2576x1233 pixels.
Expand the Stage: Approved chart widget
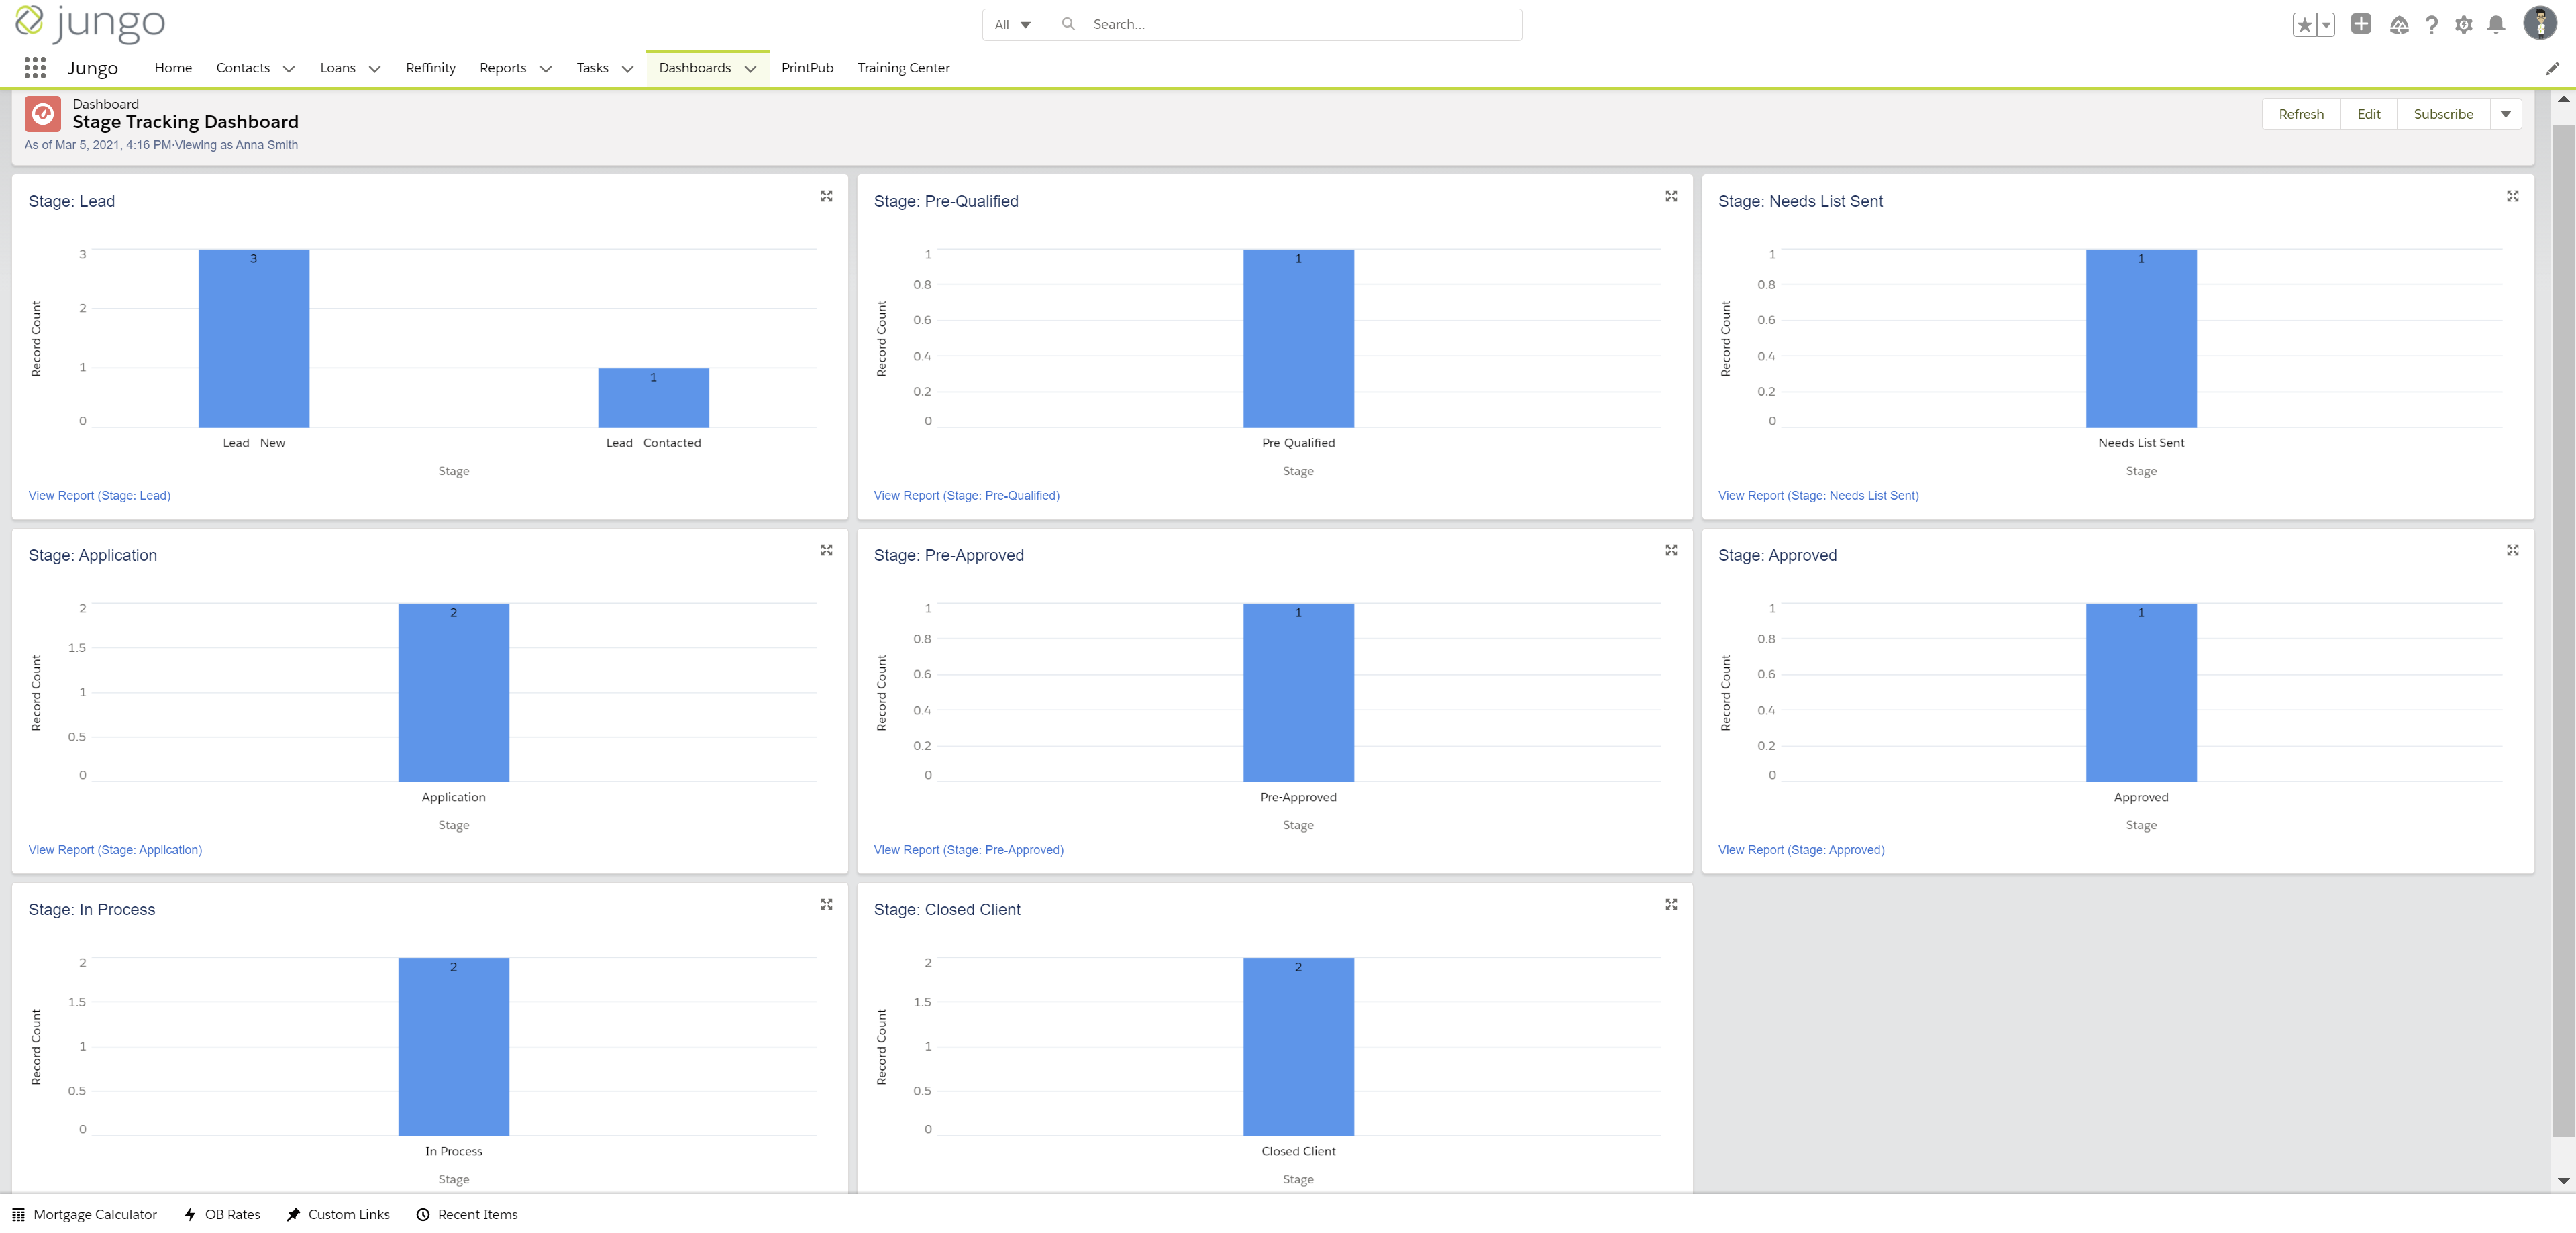2512,550
